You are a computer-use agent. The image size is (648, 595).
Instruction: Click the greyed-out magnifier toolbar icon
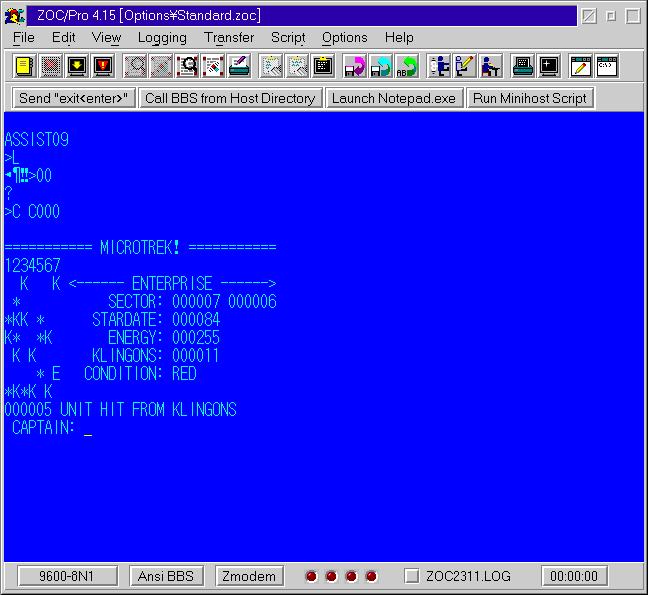[135, 66]
